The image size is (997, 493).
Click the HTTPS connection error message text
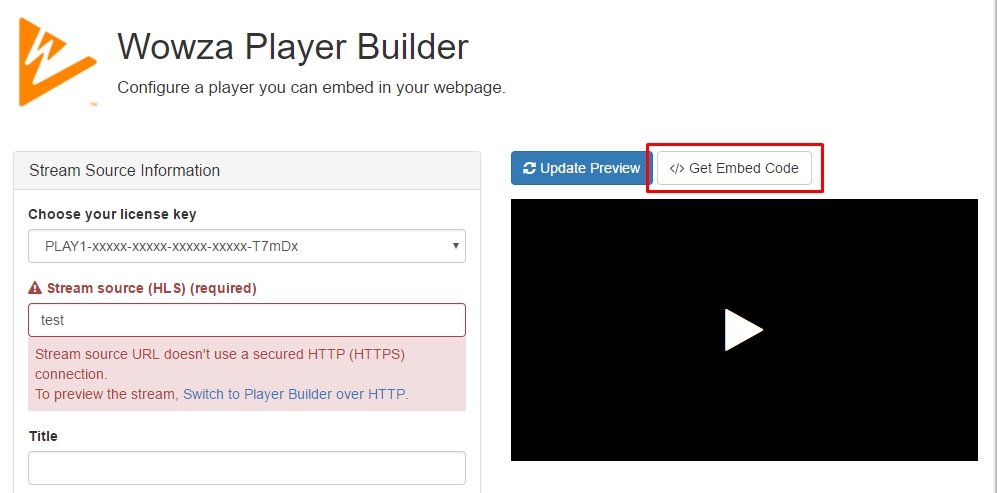tap(220, 364)
